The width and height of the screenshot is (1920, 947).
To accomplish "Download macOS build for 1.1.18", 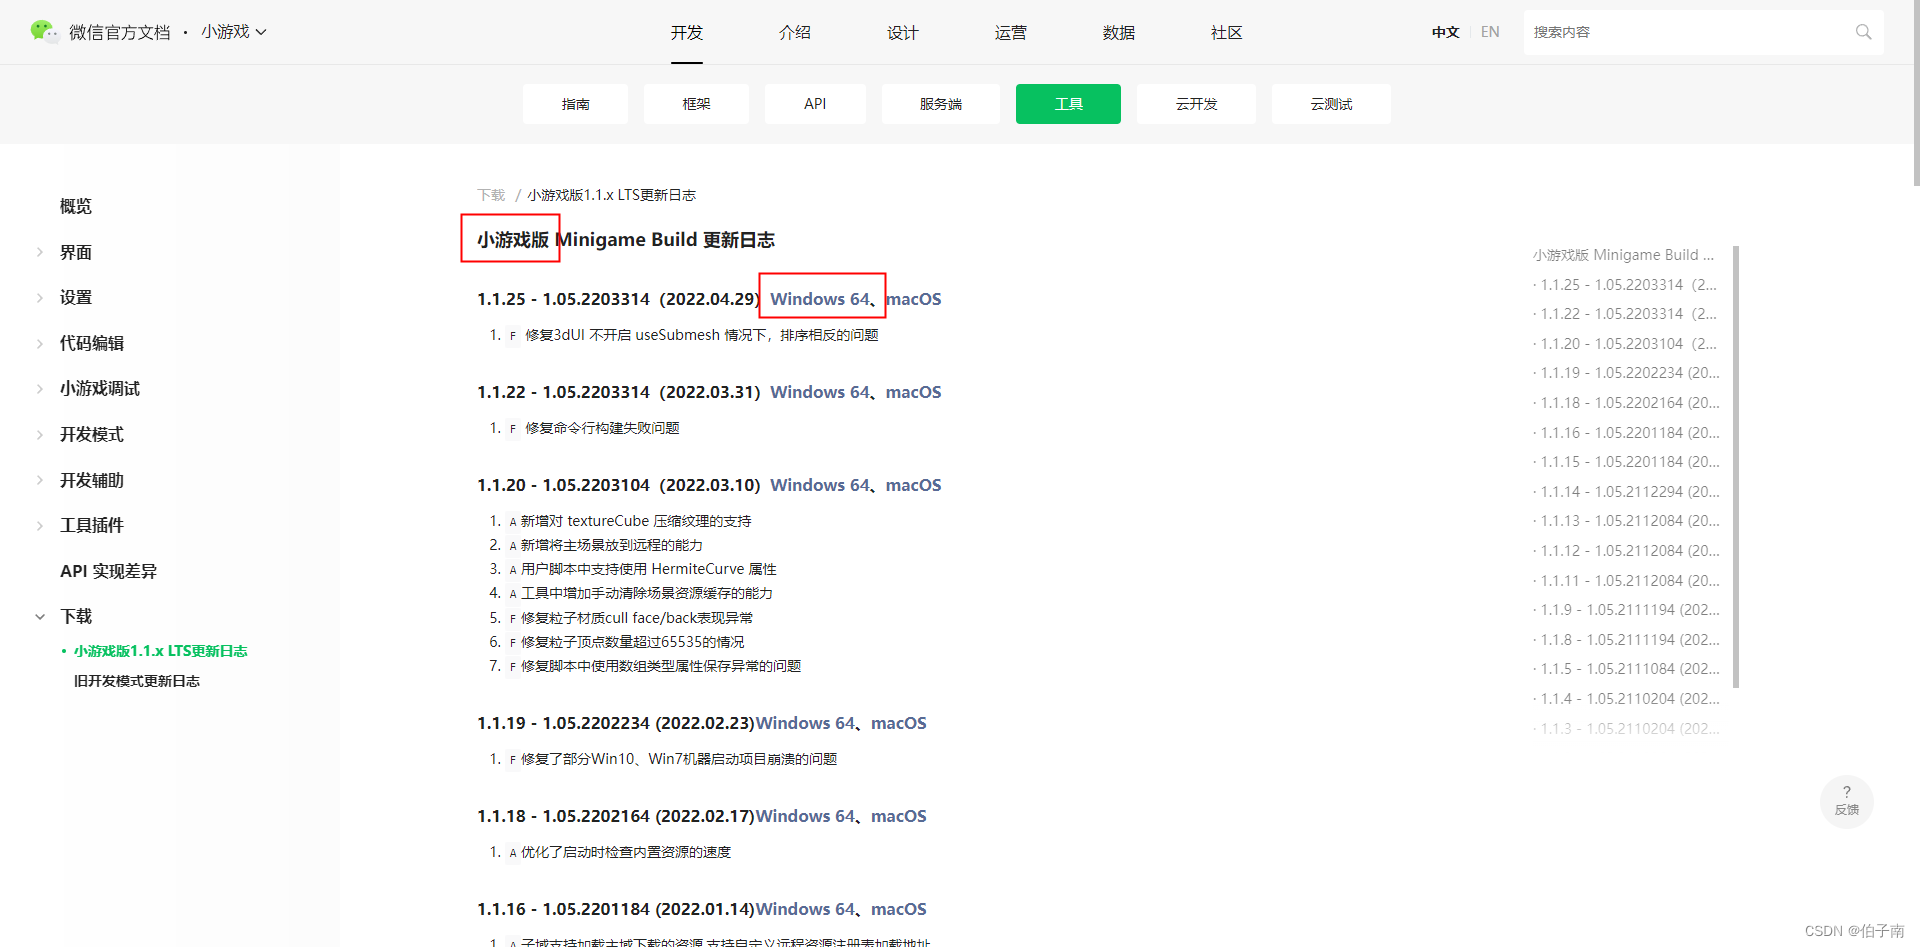I will 899,816.
